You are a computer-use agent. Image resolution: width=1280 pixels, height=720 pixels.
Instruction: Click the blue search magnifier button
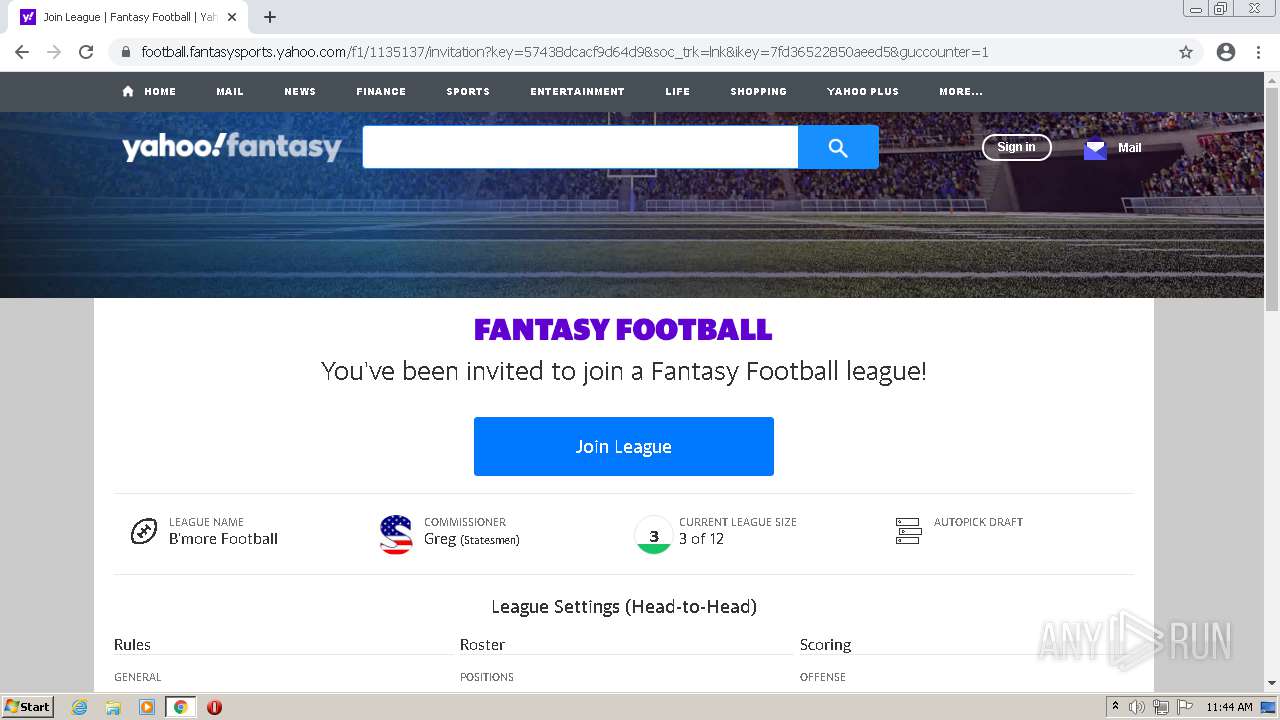[x=838, y=147]
